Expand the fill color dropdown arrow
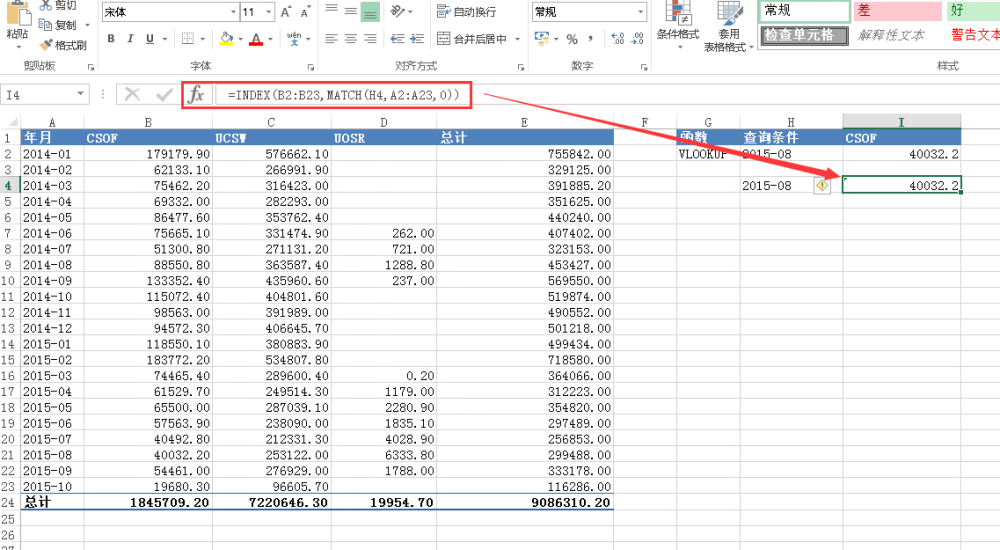The height and width of the screenshot is (550, 1000). pos(240,40)
